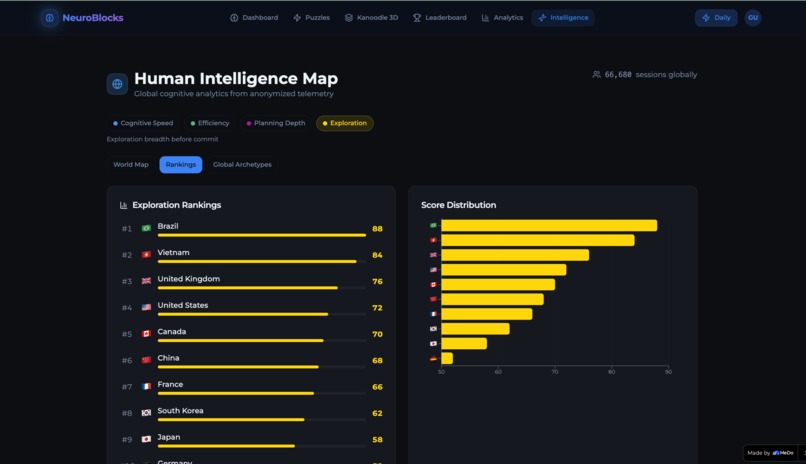This screenshot has width=806, height=464.
Task: Click the Japan flag in rankings
Action: [146, 439]
